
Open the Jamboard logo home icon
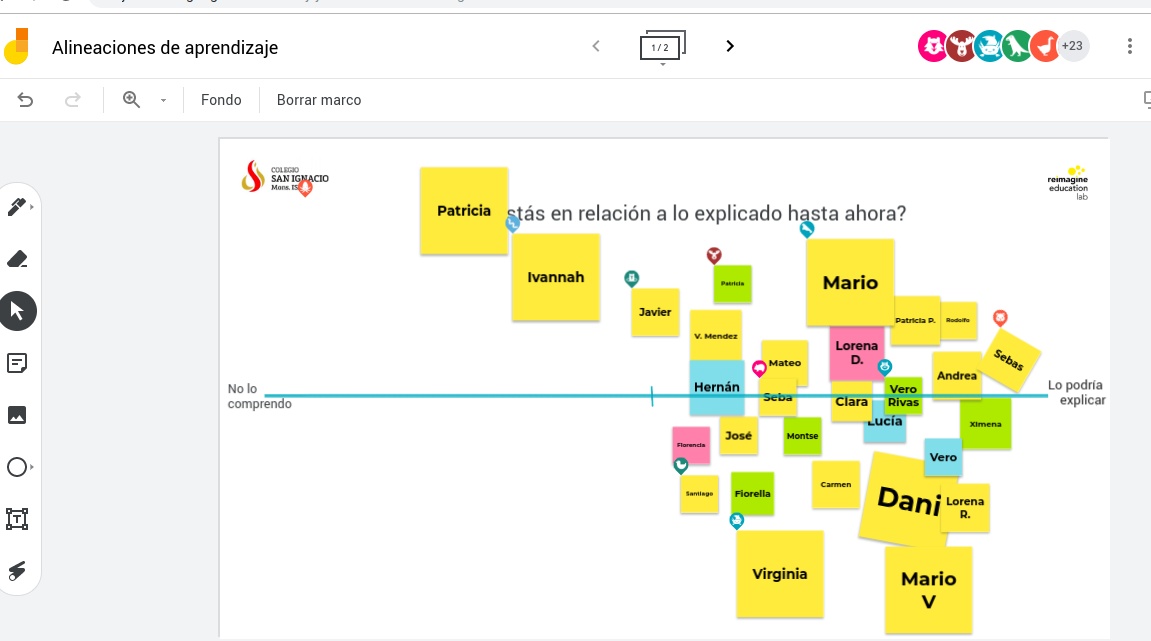16,46
